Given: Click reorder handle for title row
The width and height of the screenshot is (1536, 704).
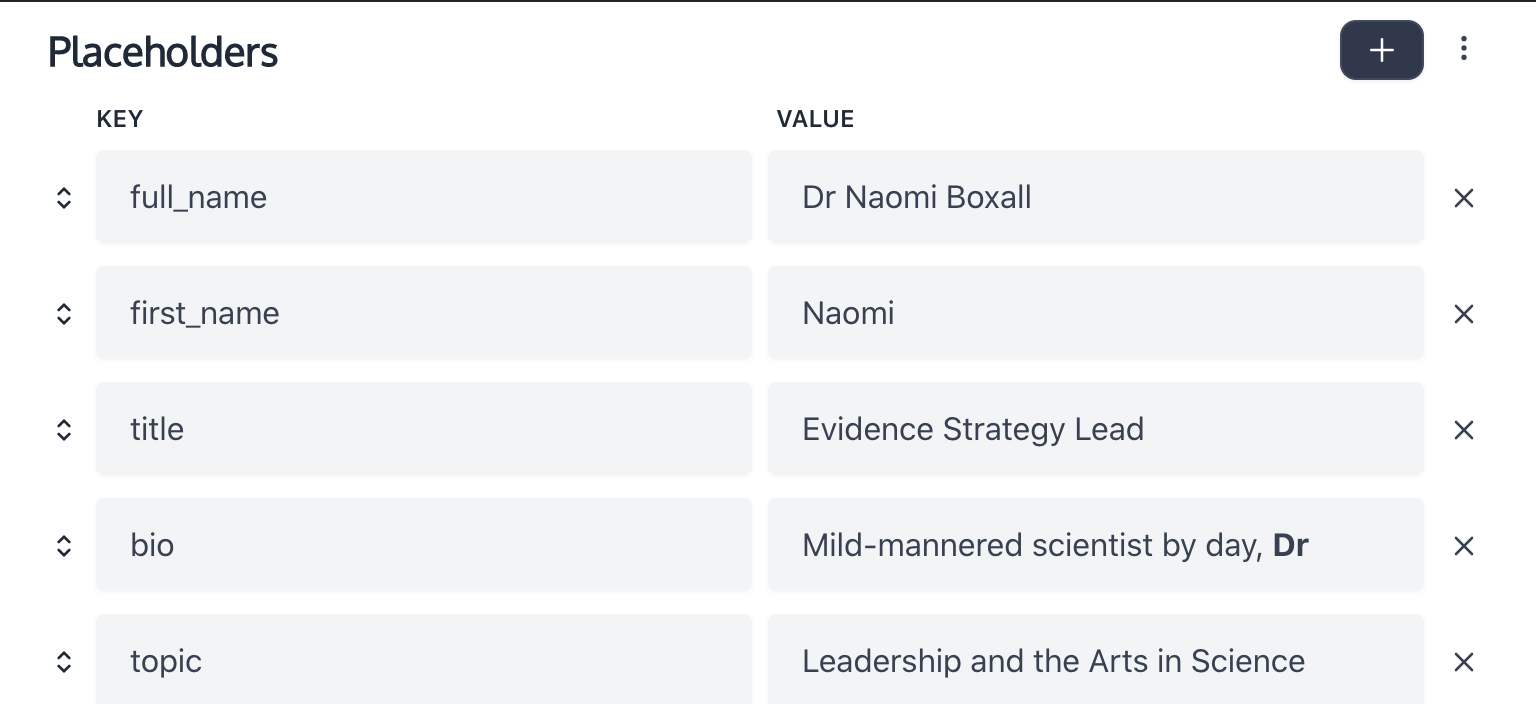Looking at the screenshot, I should pos(63,430).
